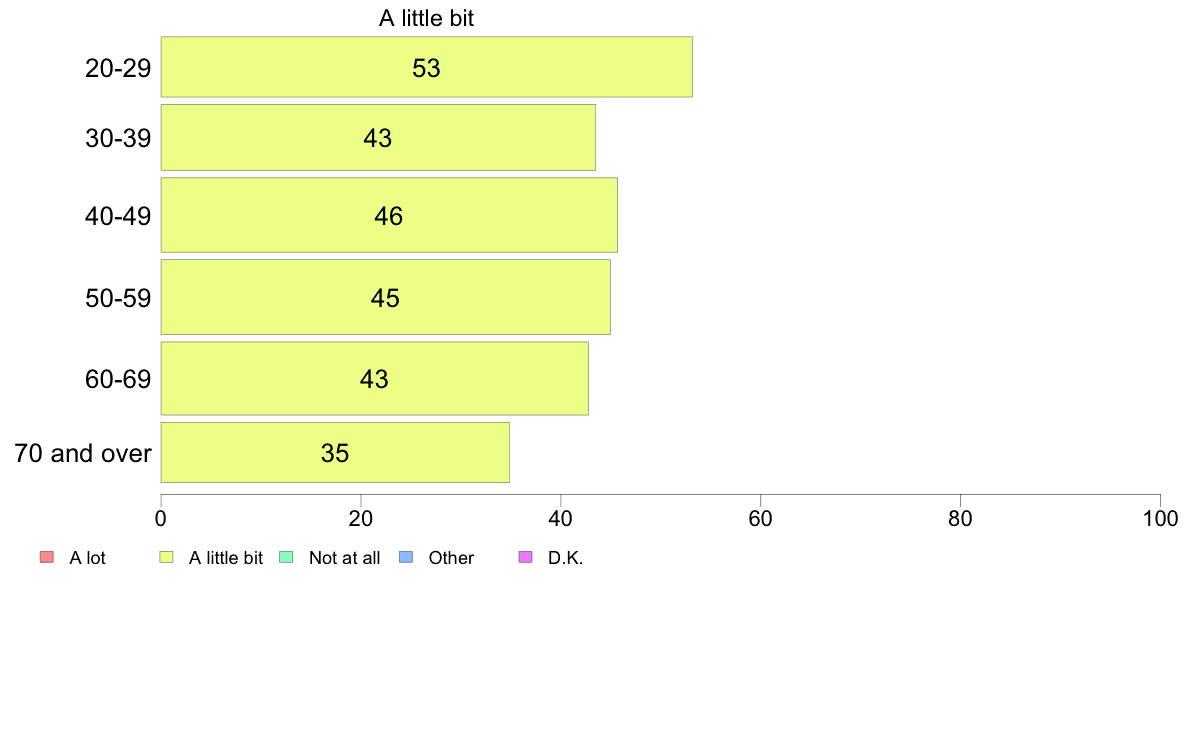Screen dimensions: 1188x736
Task: Click the '20-29' age group label
Action: click(118, 68)
